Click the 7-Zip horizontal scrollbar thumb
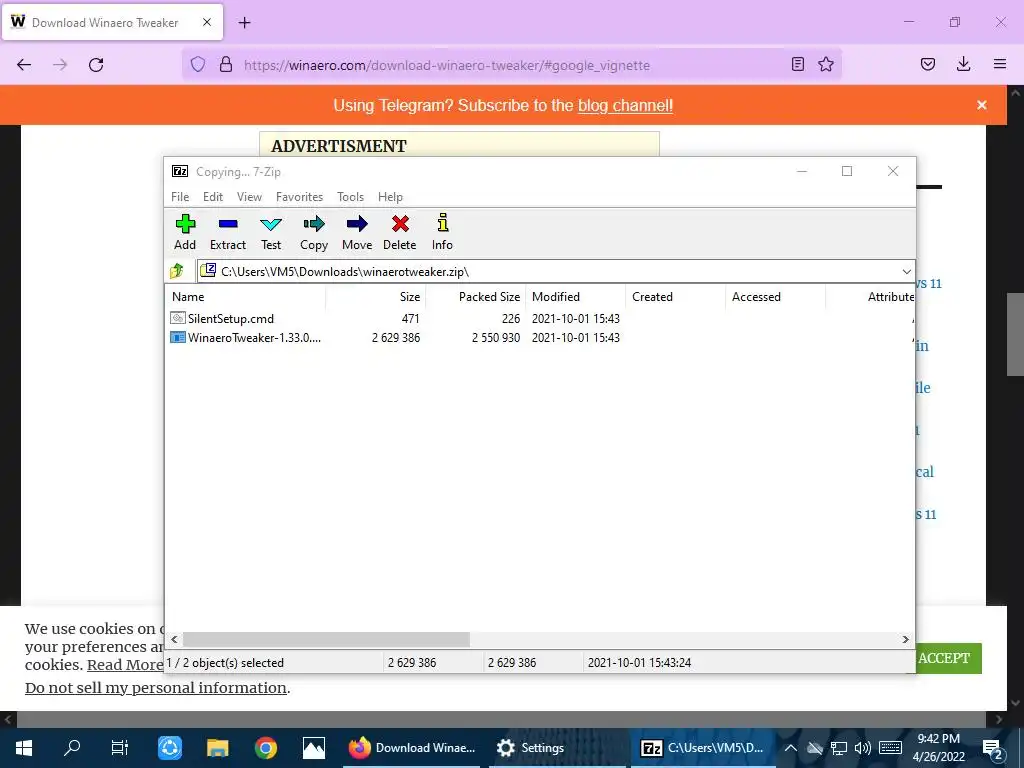1024x768 pixels. click(x=326, y=639)
